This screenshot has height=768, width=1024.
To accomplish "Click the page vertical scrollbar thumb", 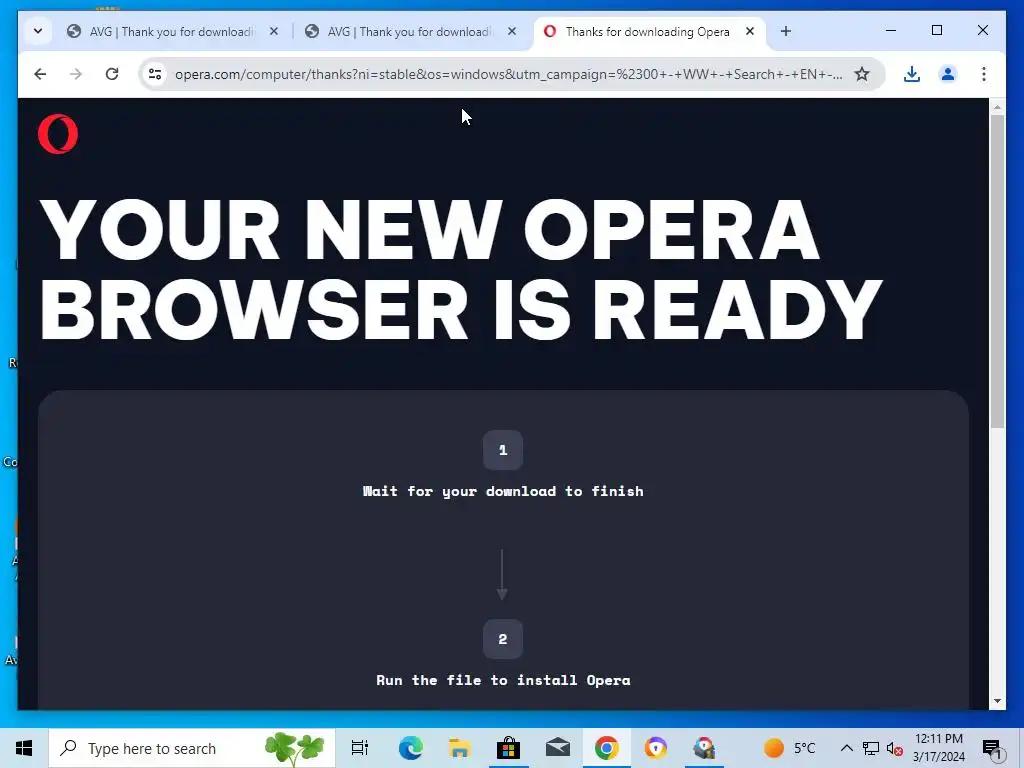I will pyautogui.click(x=997, y=270).
